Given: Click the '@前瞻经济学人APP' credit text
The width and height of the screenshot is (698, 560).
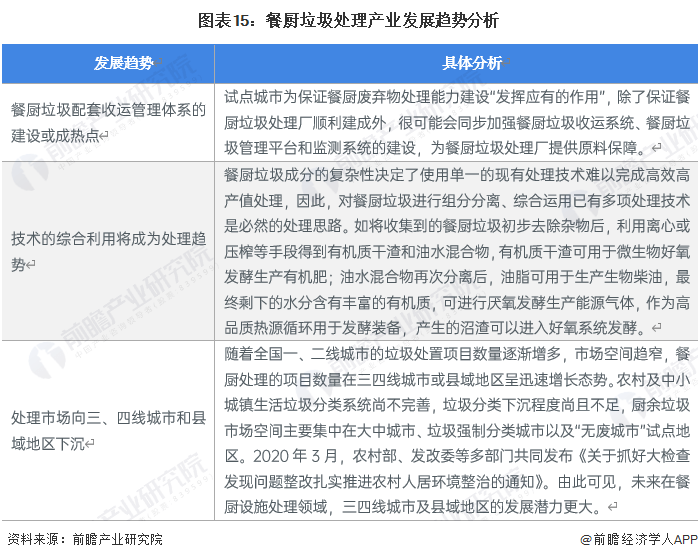Looking at the screenshot, I should (x=639, y=540).
